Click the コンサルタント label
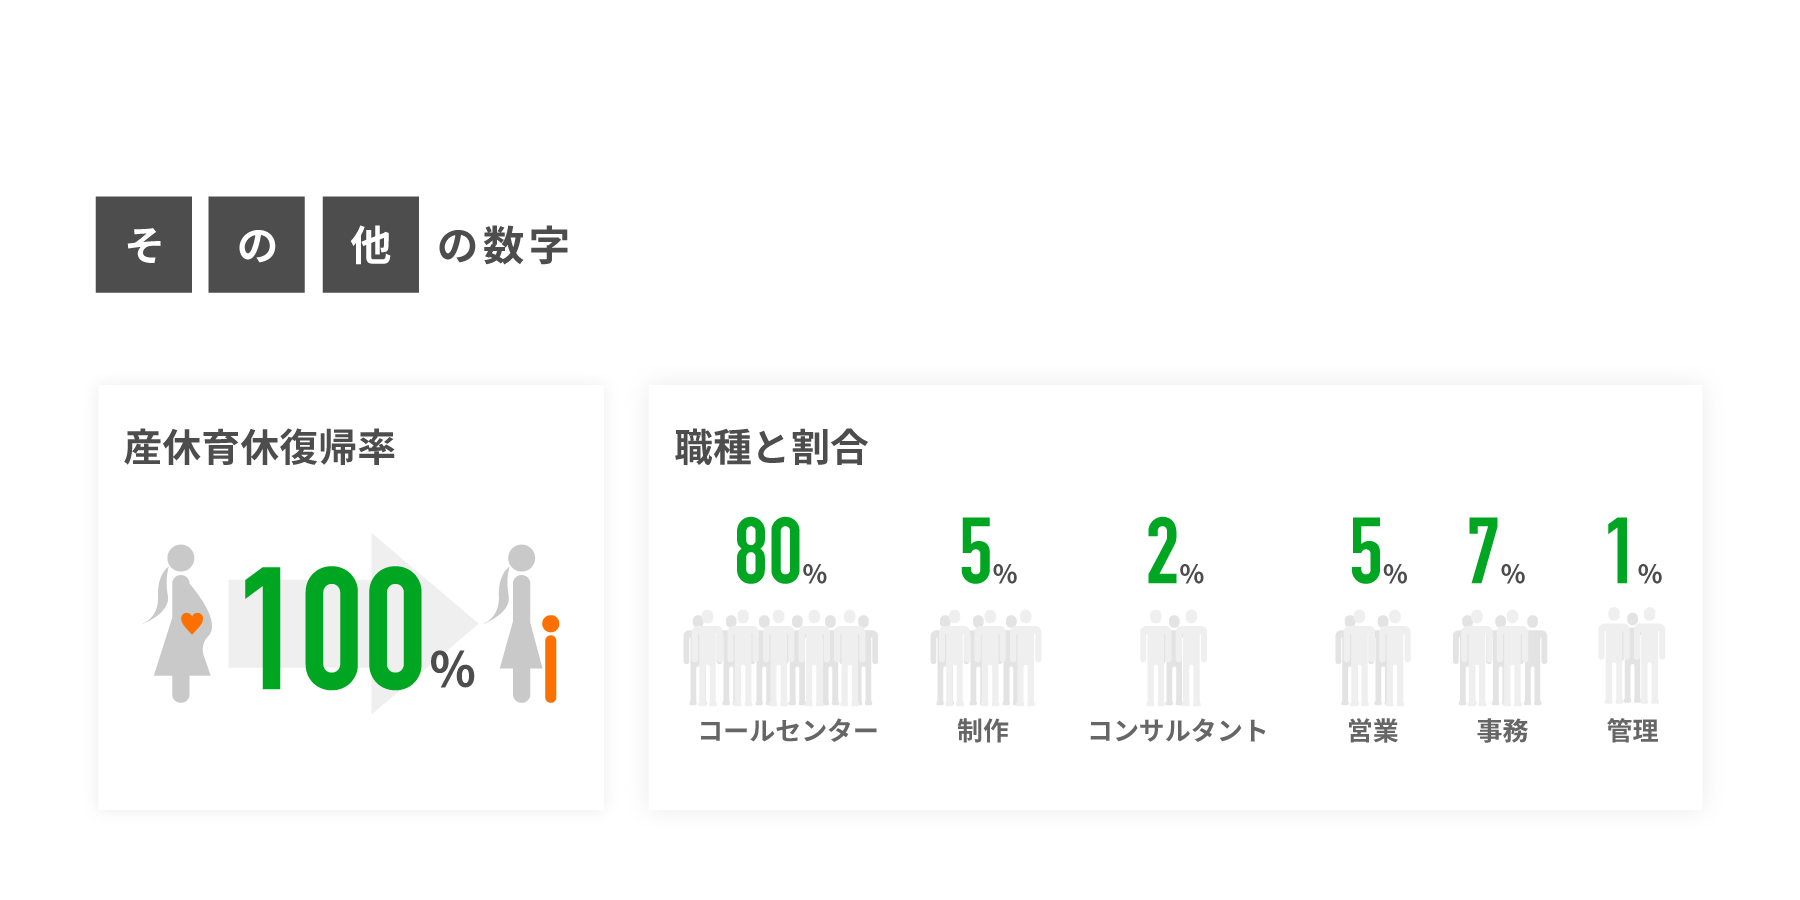This screenshot has height=900, width=1800. [1177, 731]
